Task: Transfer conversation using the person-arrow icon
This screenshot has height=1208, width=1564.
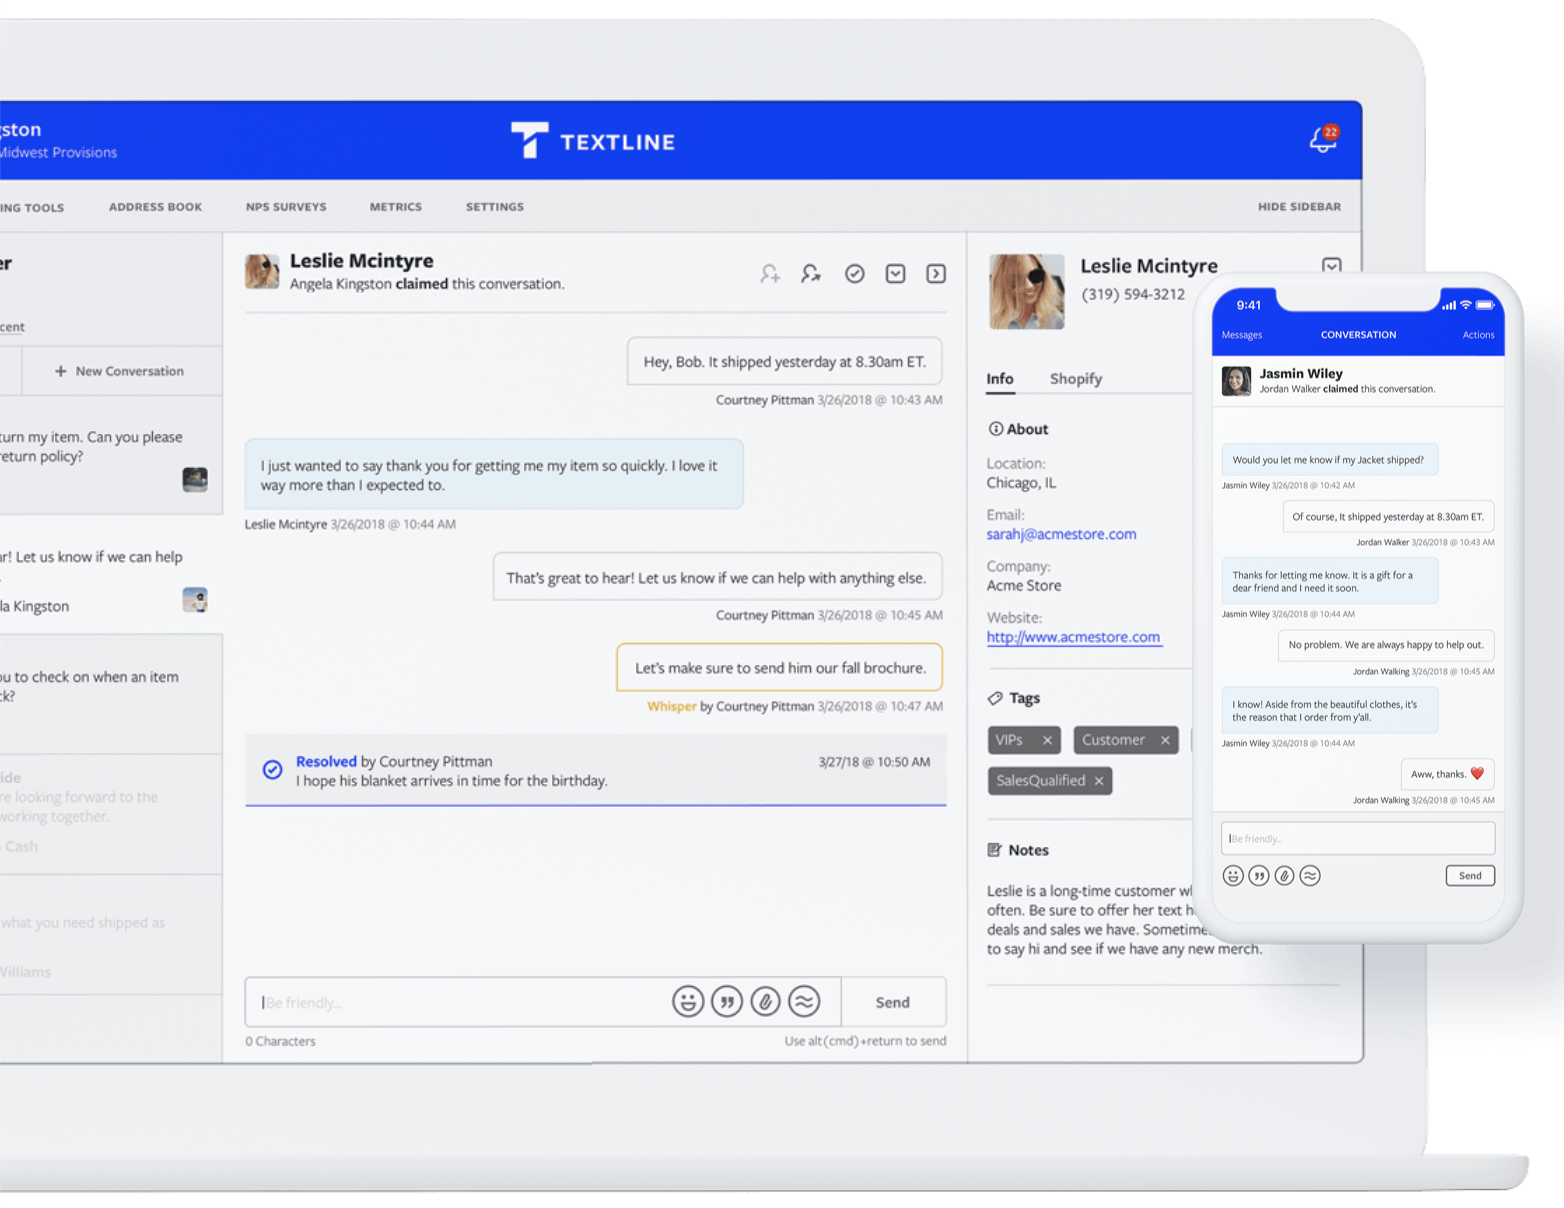Action: click(811, 273)
